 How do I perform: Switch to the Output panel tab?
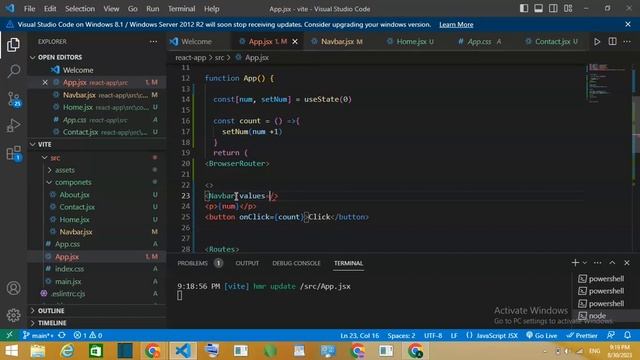247,263
